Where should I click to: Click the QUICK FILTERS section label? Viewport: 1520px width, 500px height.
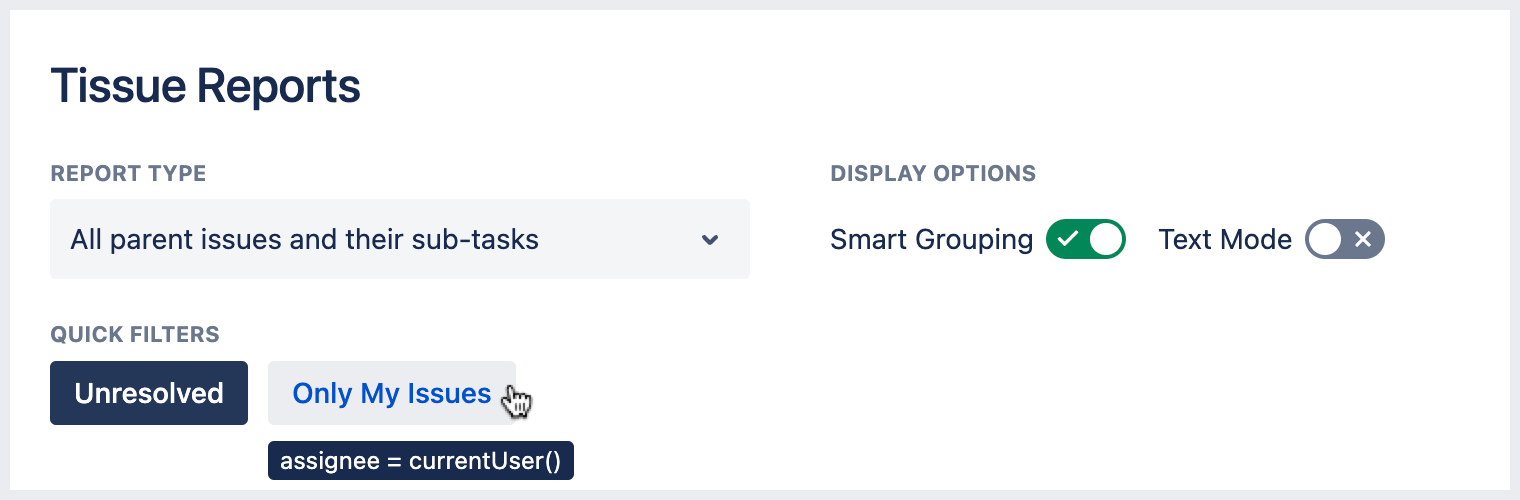pos(135,334)
